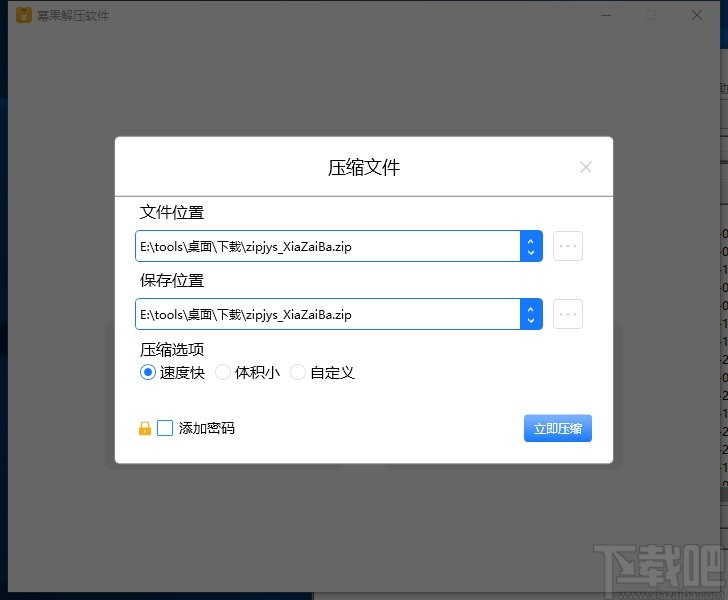Click the orange lock icon
The height and width of the screenshot is (600, 728).
145,428
